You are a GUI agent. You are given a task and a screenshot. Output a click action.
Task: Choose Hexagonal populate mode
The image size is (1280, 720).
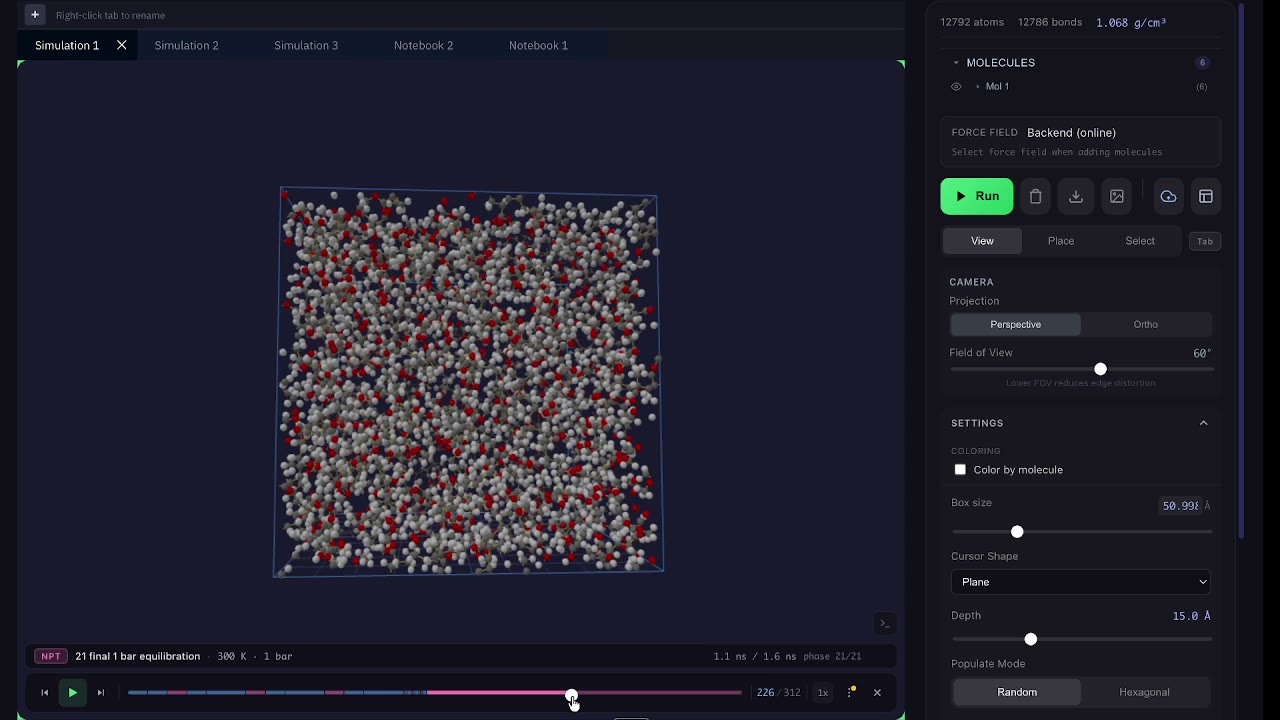click(1144, 692)
